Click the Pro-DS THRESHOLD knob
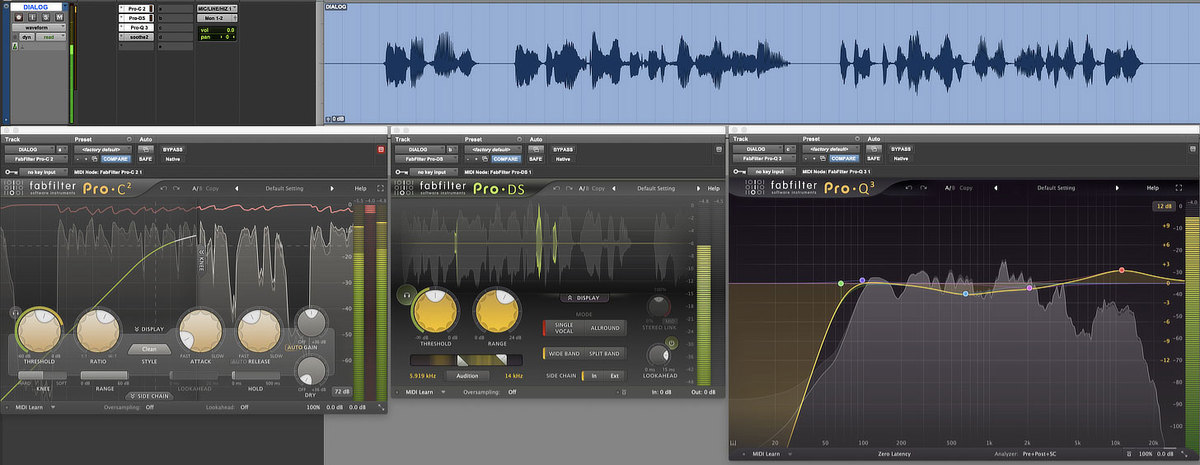 [x=435, y=310]
